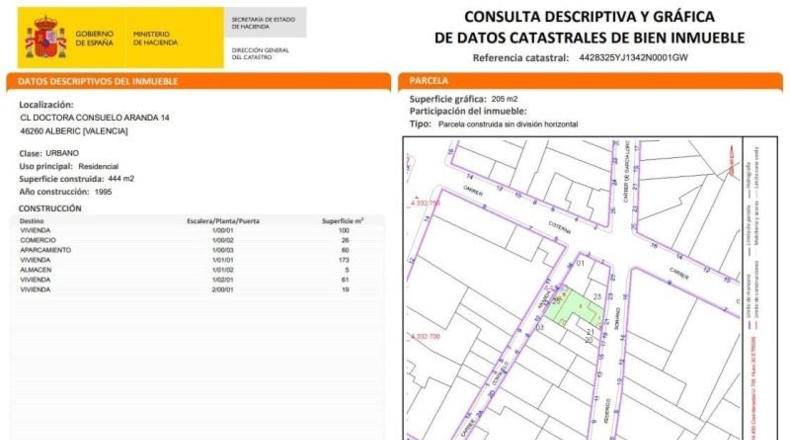Click the Gobierno de España logo text
The height and width of the screenshot is (440, 790).
[95, 38]
